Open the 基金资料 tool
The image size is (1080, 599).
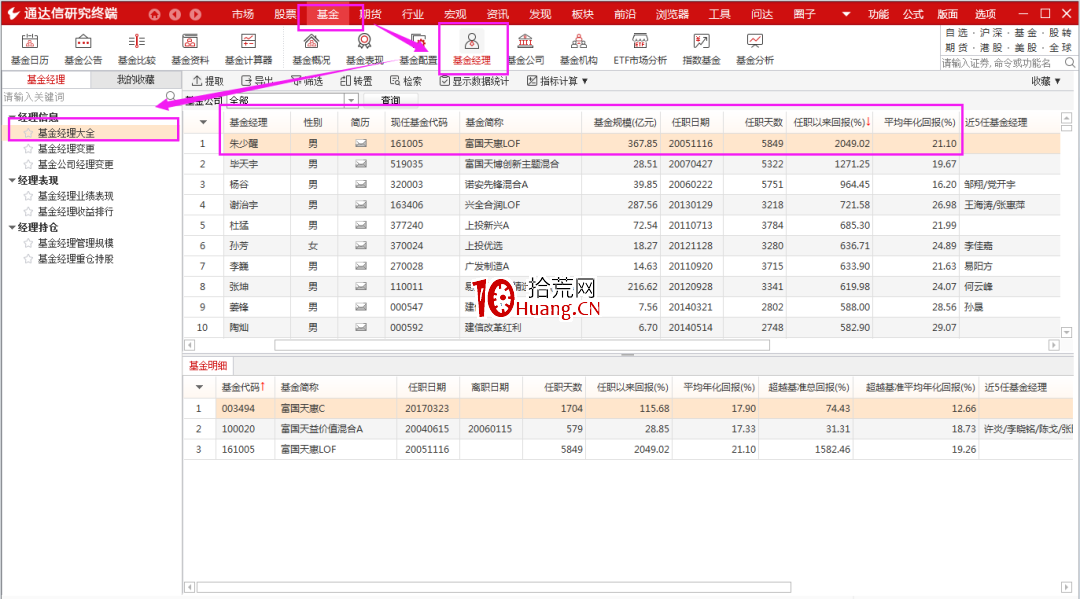click(x=189, y=50)
